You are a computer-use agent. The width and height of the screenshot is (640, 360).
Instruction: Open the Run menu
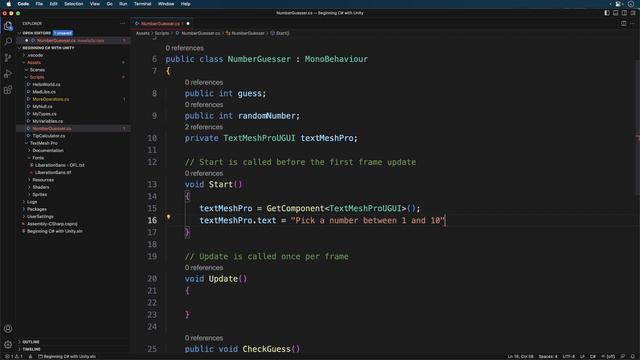(123, 4)
